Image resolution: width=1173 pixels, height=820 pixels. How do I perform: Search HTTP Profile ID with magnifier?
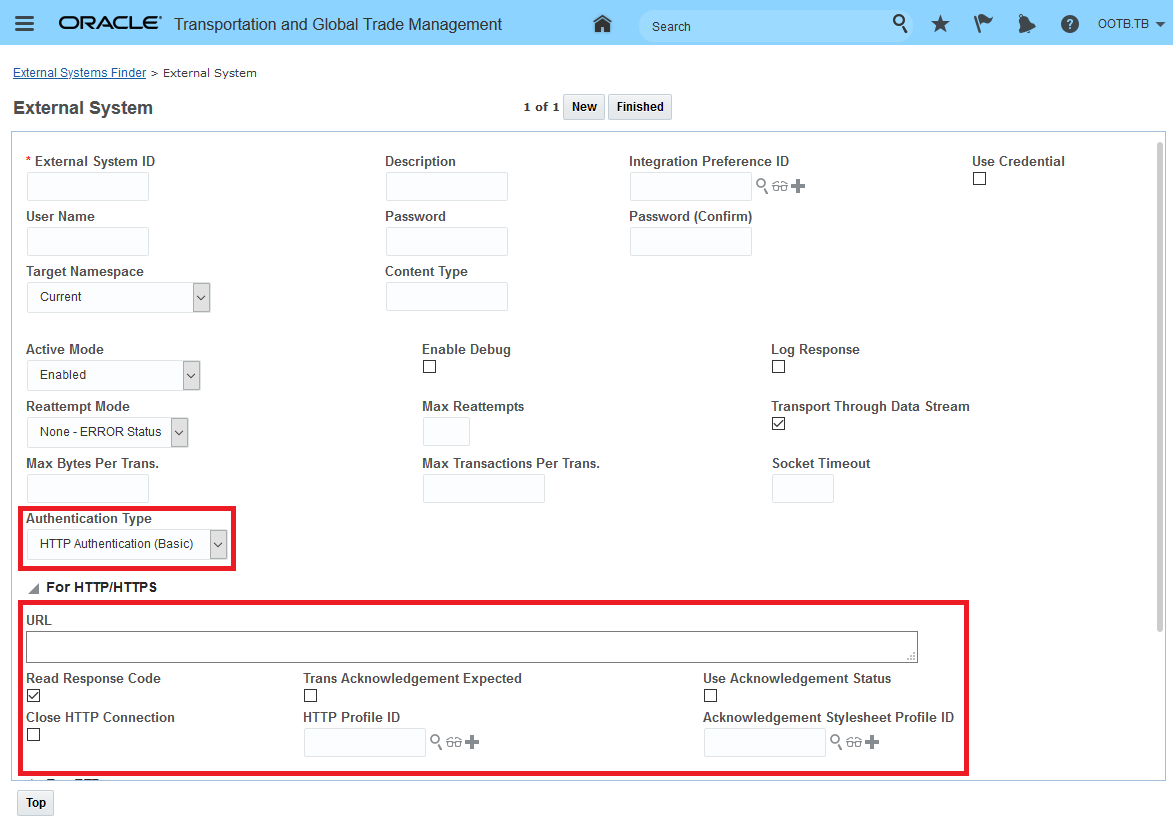(x=436, y=742)
